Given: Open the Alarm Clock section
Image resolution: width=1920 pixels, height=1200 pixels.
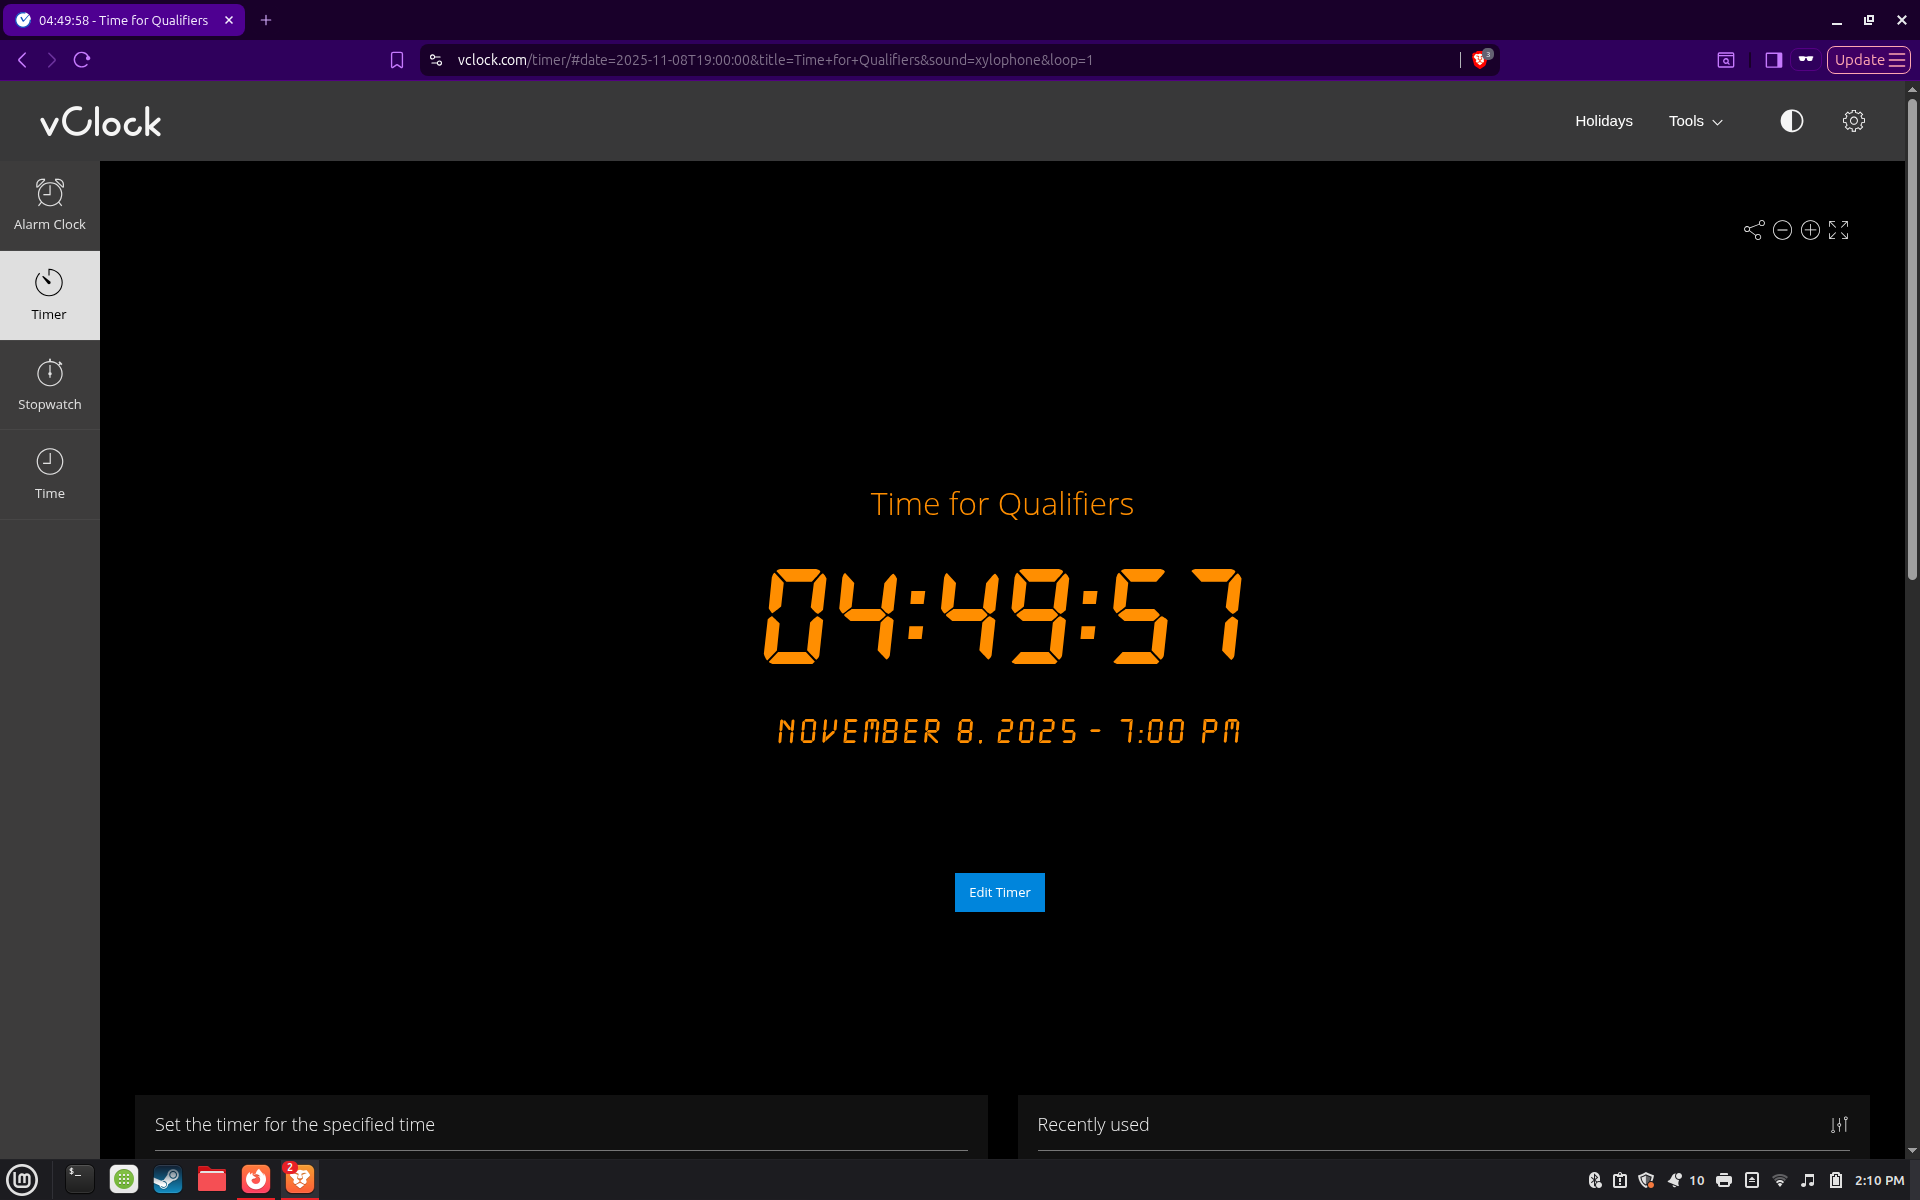Looking at the screenshot, I should (x=50, y=205).
